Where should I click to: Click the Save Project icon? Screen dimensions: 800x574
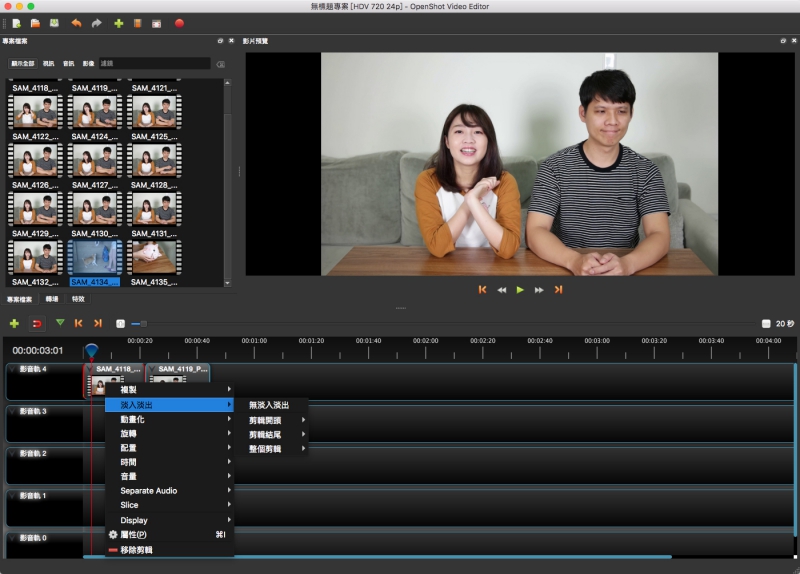[54, 23]
